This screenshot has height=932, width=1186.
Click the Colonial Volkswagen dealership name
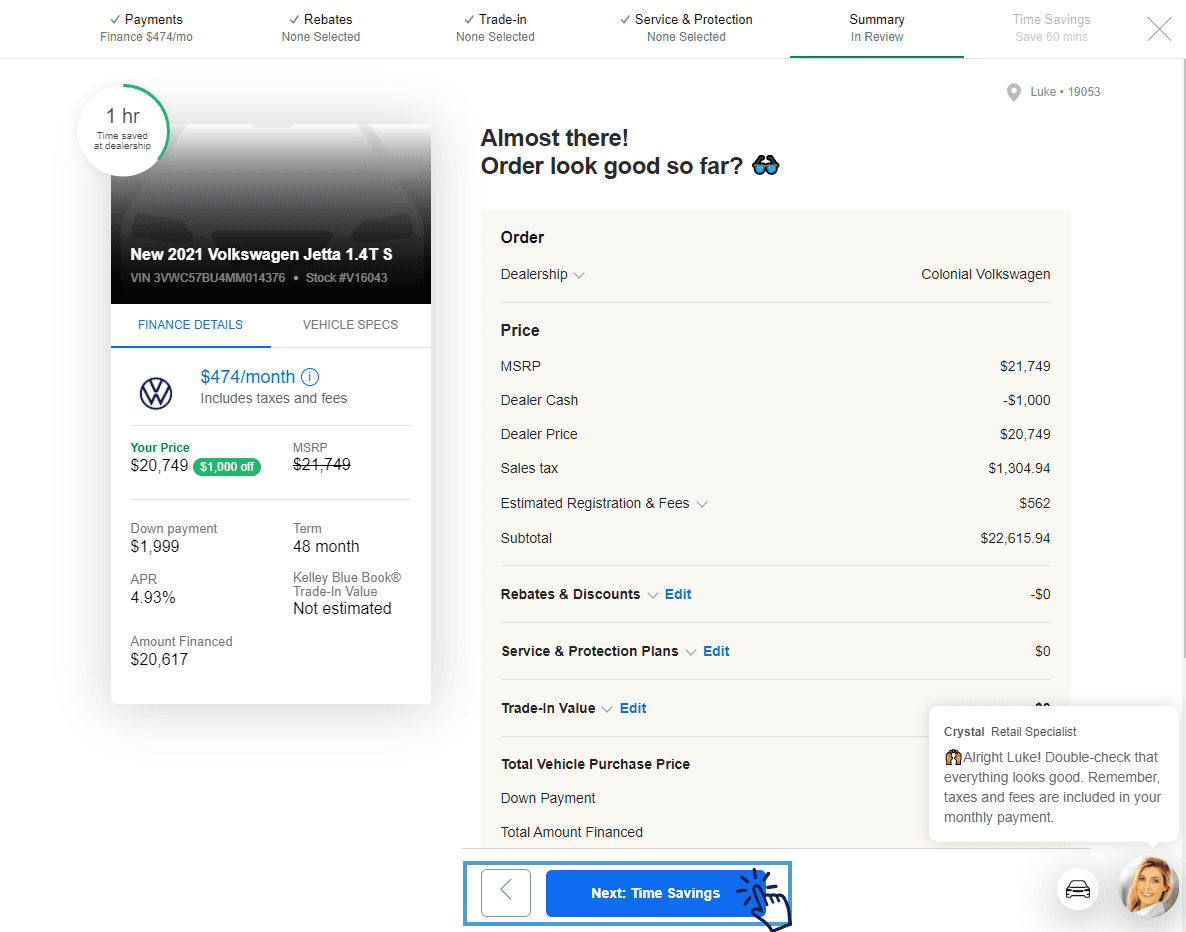pyautogui.click(x=985, y=274)
